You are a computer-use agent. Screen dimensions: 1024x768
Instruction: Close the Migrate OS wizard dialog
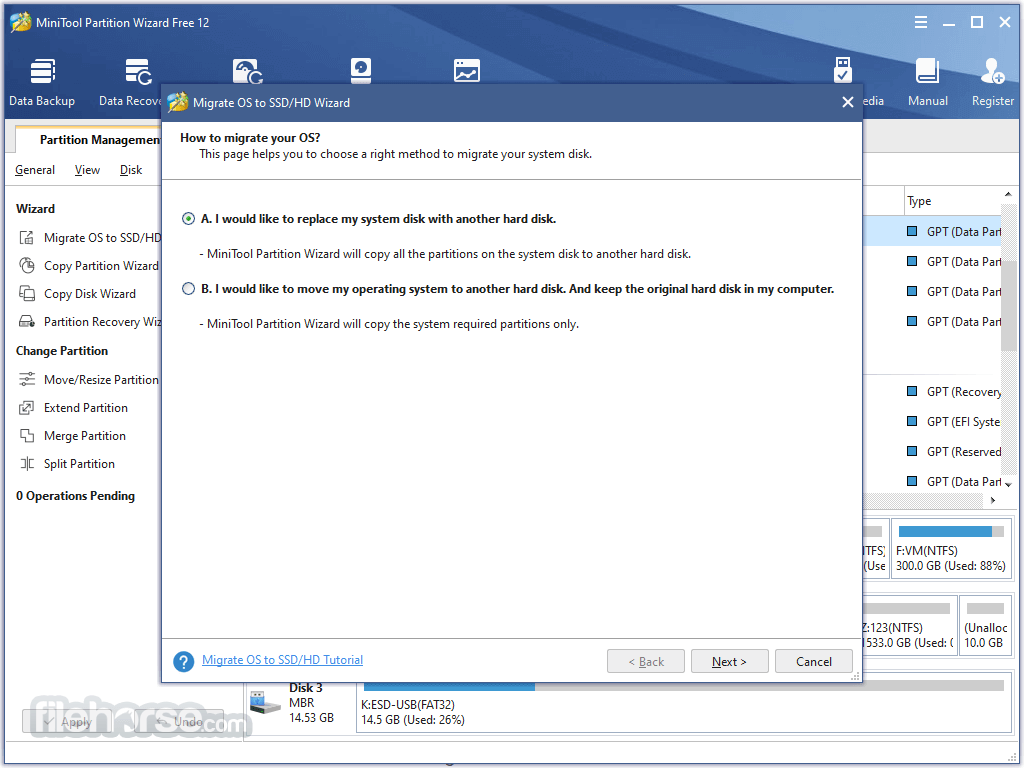click(x=848, y=103)
